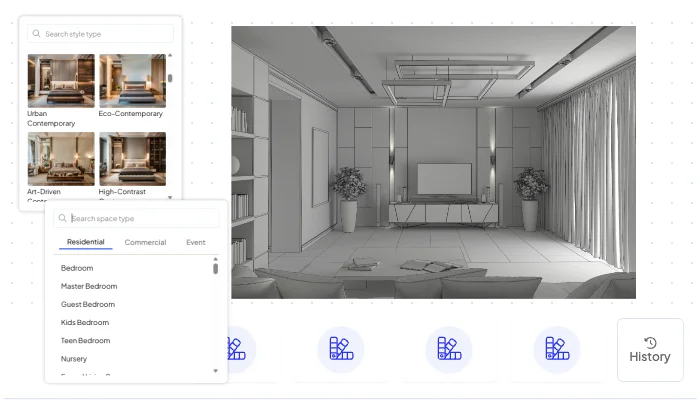The width and height of the screenshot is (700, 400).
Task: Click the History clock icon
Action: pyautogui.click(x=650, y=342)
